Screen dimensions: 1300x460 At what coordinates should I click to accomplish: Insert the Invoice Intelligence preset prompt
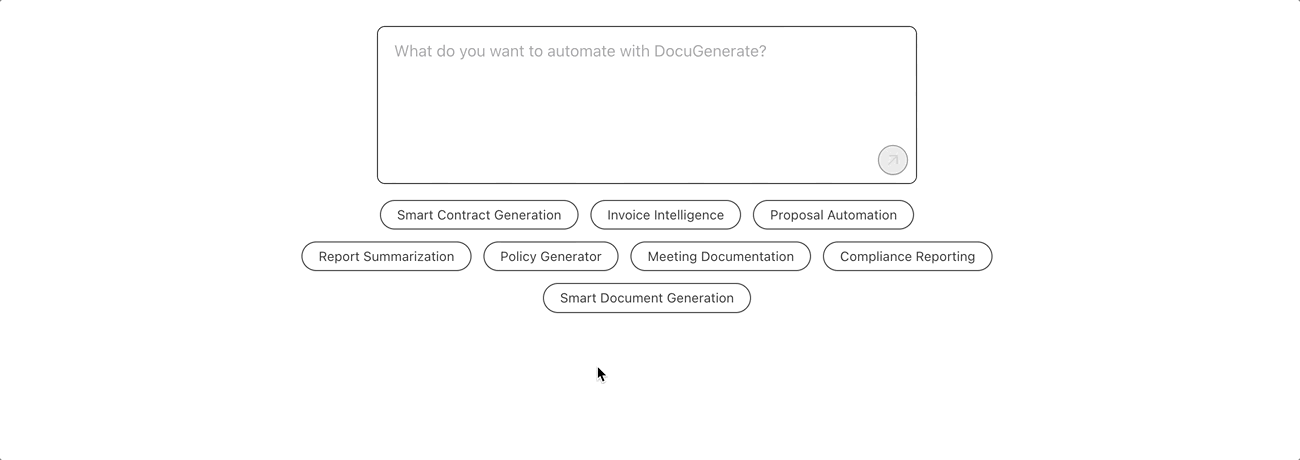pyautogui.click(x=665, y=215)
